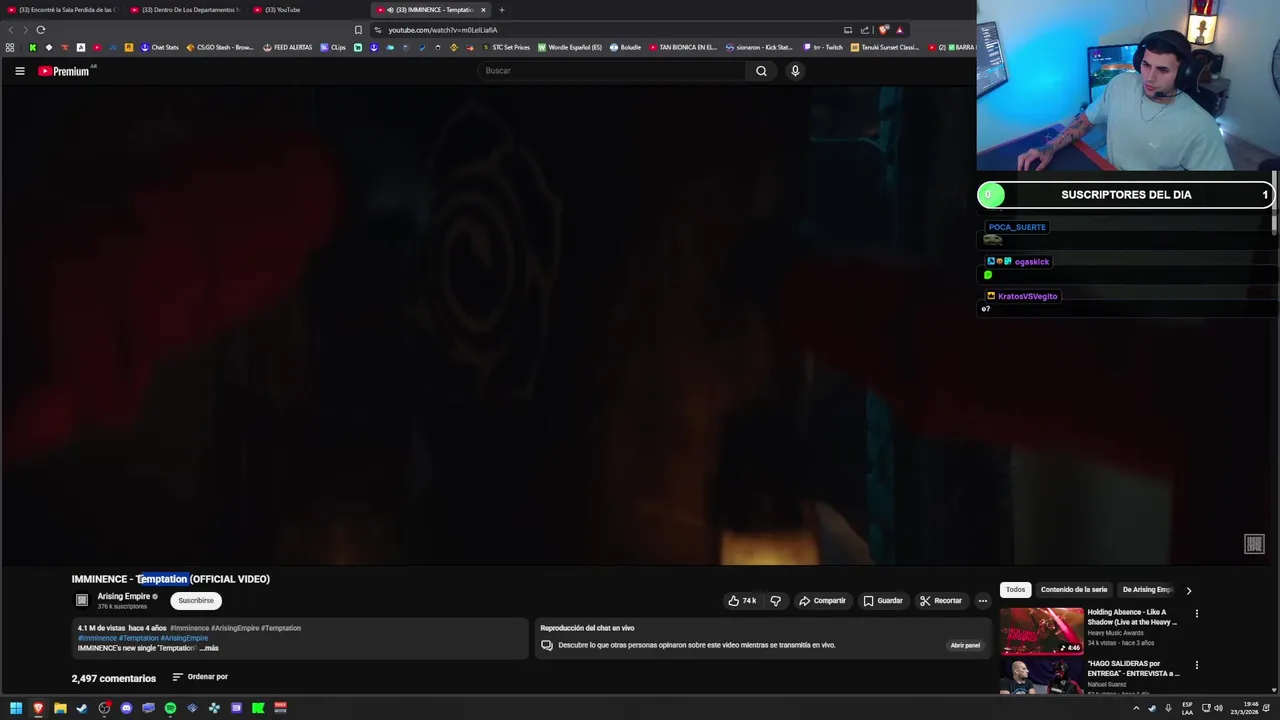Open the HAGO SALIDERAS video thumbnail
The image size is (1280, 720).
(x=1042, y=677)
